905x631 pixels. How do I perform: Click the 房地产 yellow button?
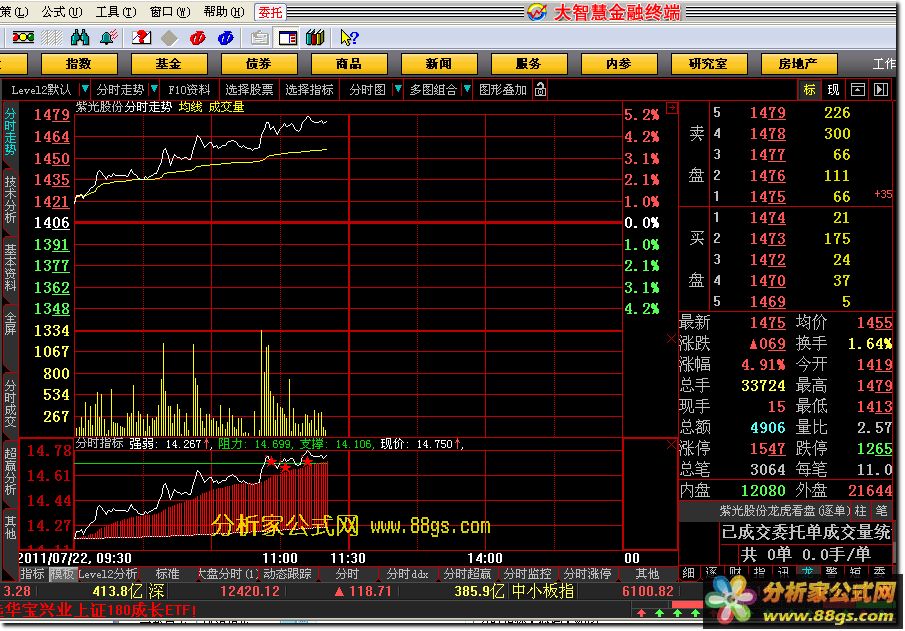point(799,64)
